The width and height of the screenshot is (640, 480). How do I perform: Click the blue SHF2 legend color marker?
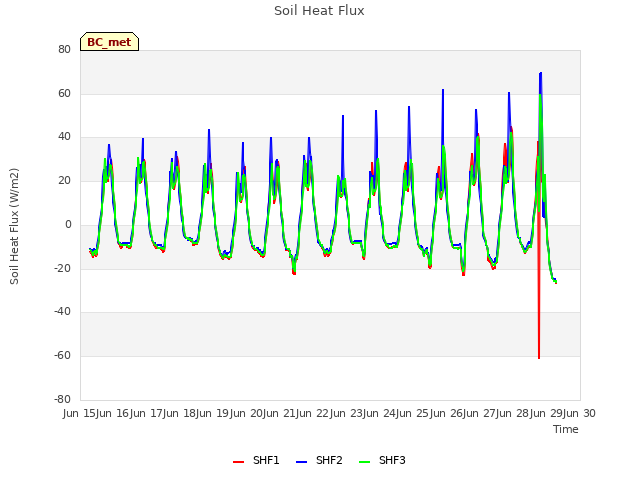pos(301,462)
